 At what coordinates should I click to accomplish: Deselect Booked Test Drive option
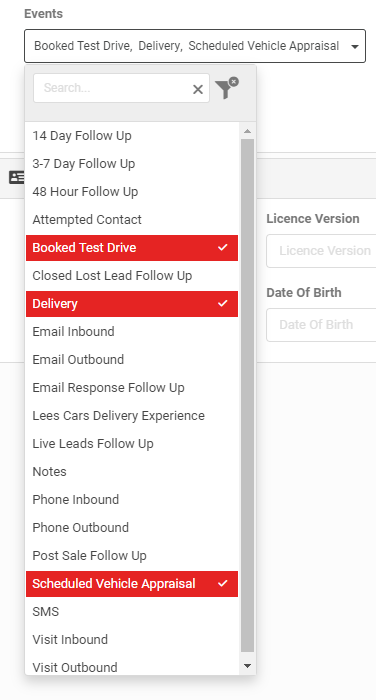132,248
